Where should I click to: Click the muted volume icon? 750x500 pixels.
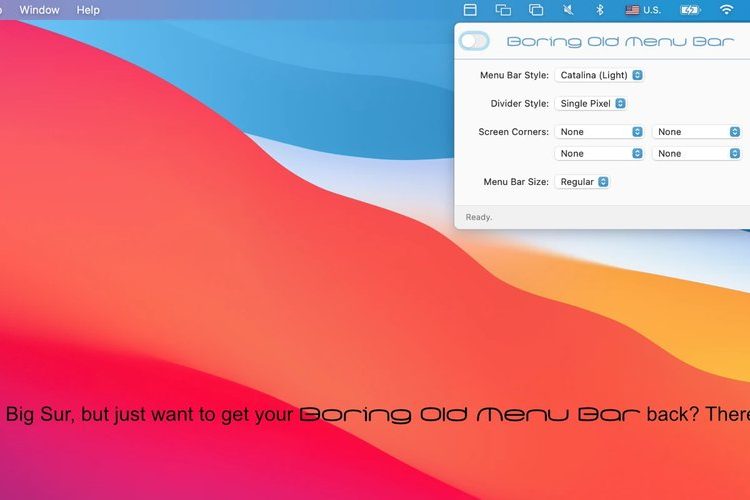click(x=568, y=10)
